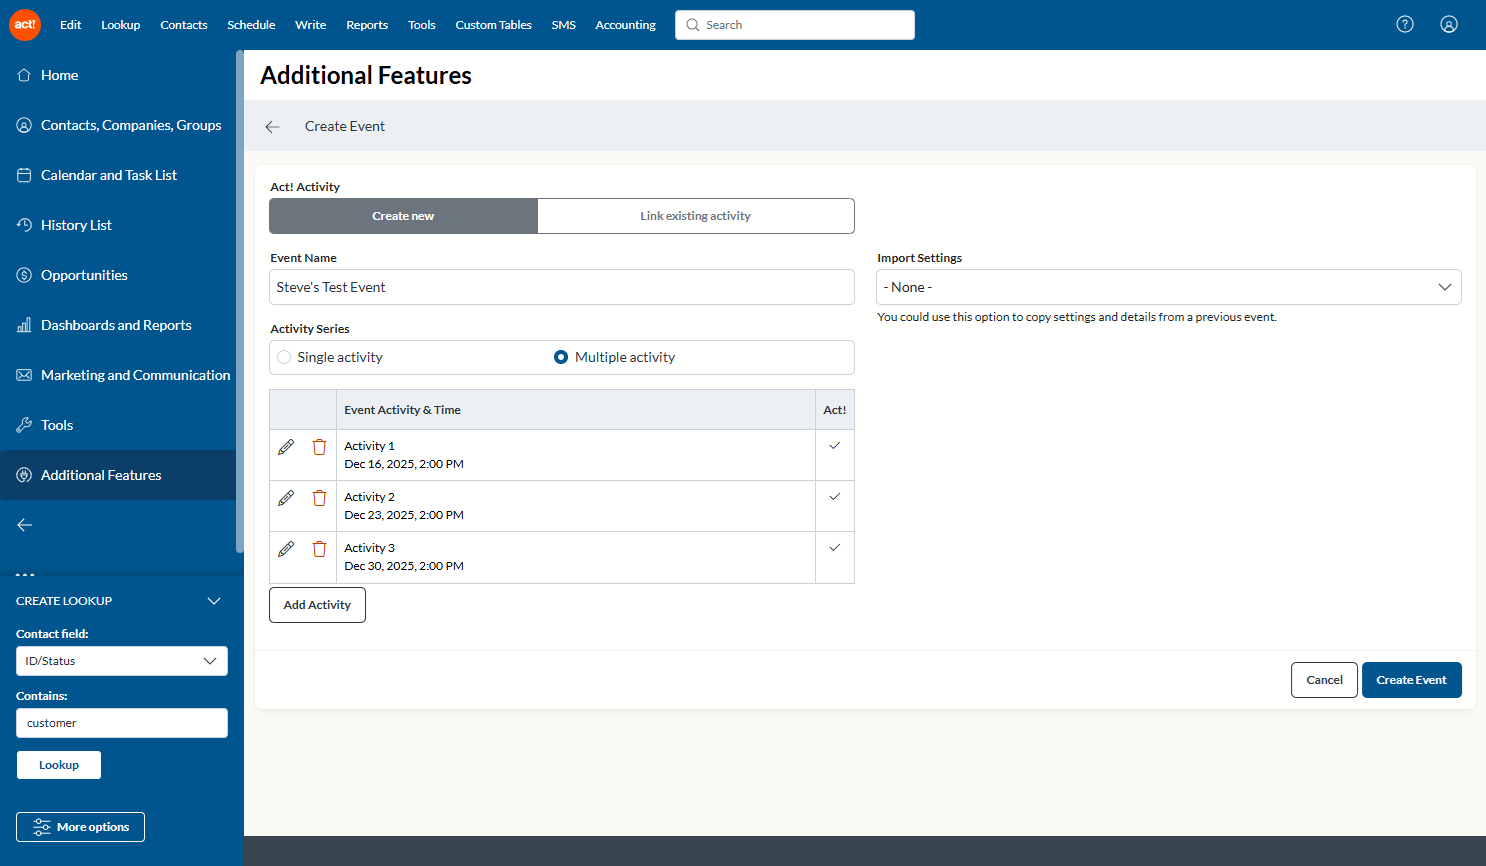Open the Reports menu

tap(367, 25)
